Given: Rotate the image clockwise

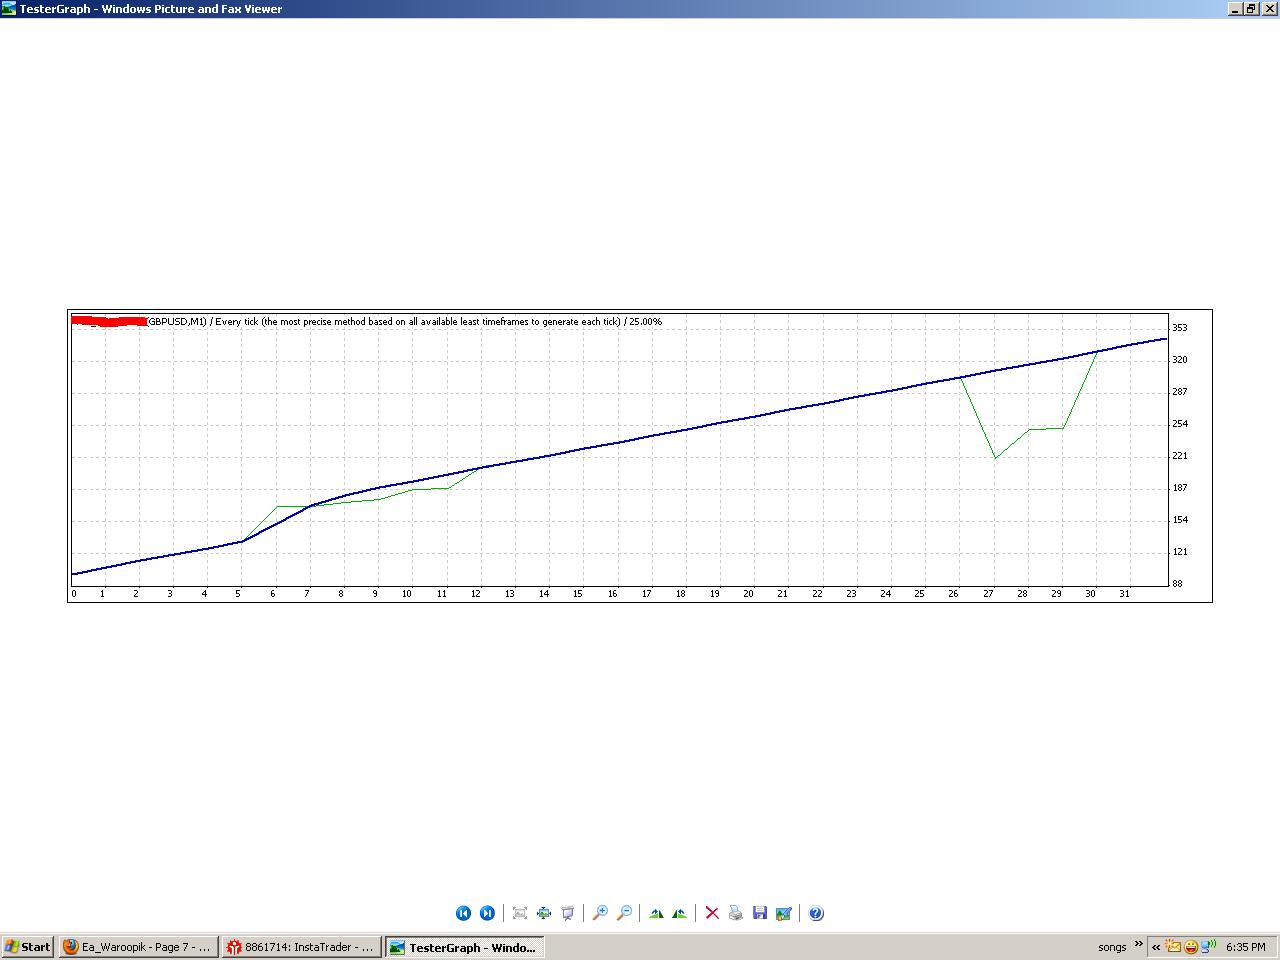Looking at the screenshot, I should coord(656,913).
